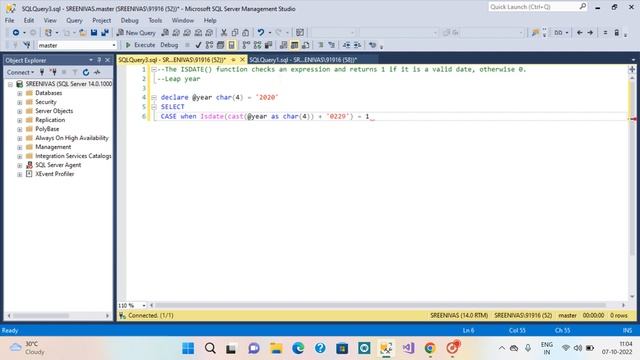Open Object Explorer window position dropdown
This screenshot has width=640, height=360.
click(x=91, y=60)
